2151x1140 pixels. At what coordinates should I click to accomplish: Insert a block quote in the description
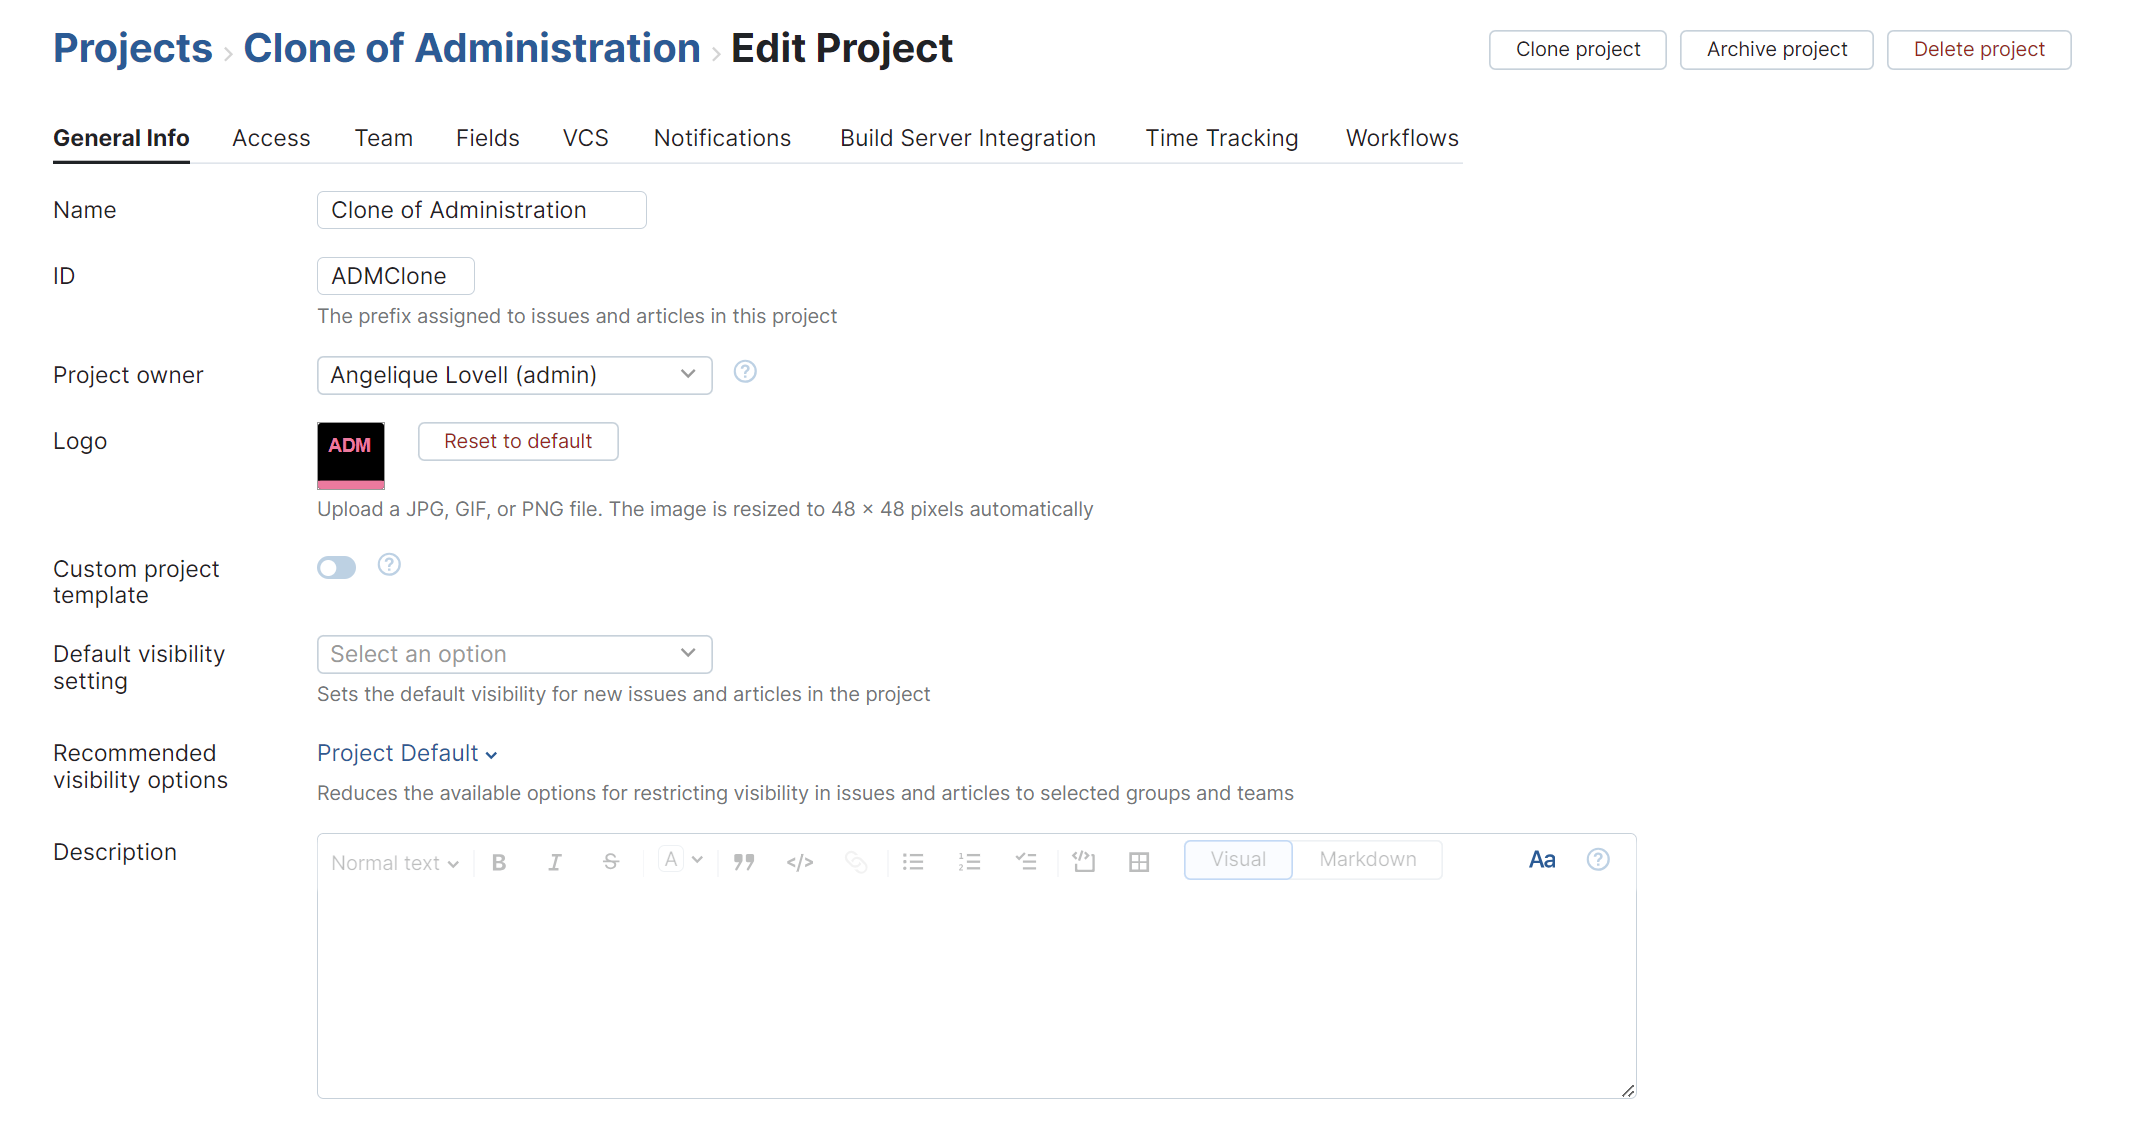[x=743, y=861]
